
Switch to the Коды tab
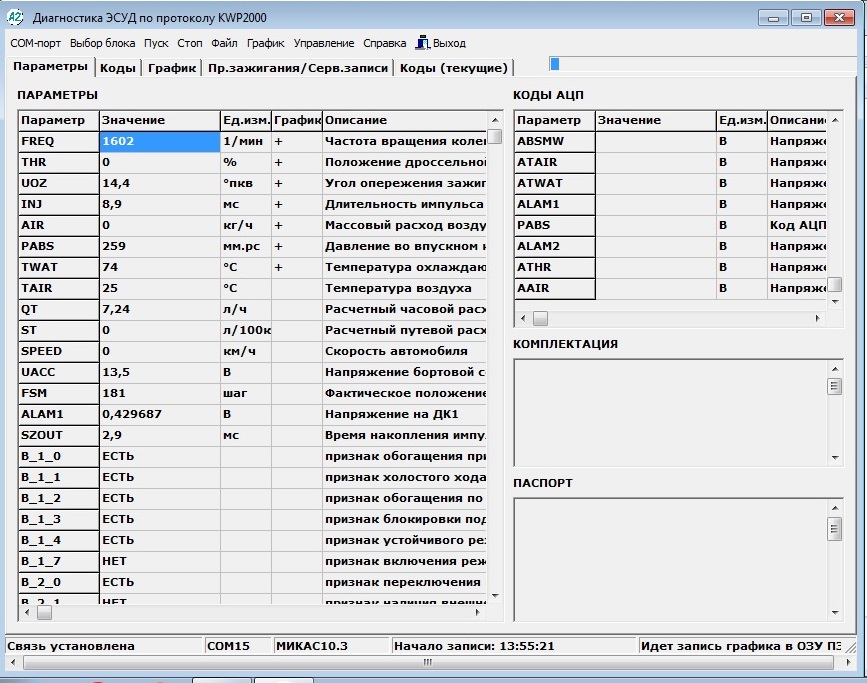[x=118, y=68]
